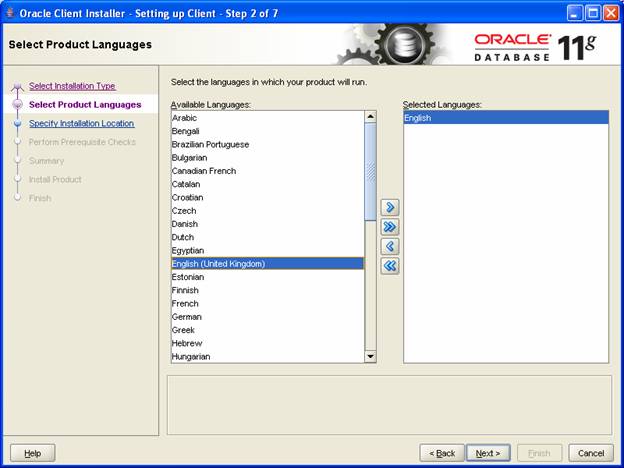Screen dimensions: 624x468
Task: Select Danish language entry
Action: (x=267, y=224)
